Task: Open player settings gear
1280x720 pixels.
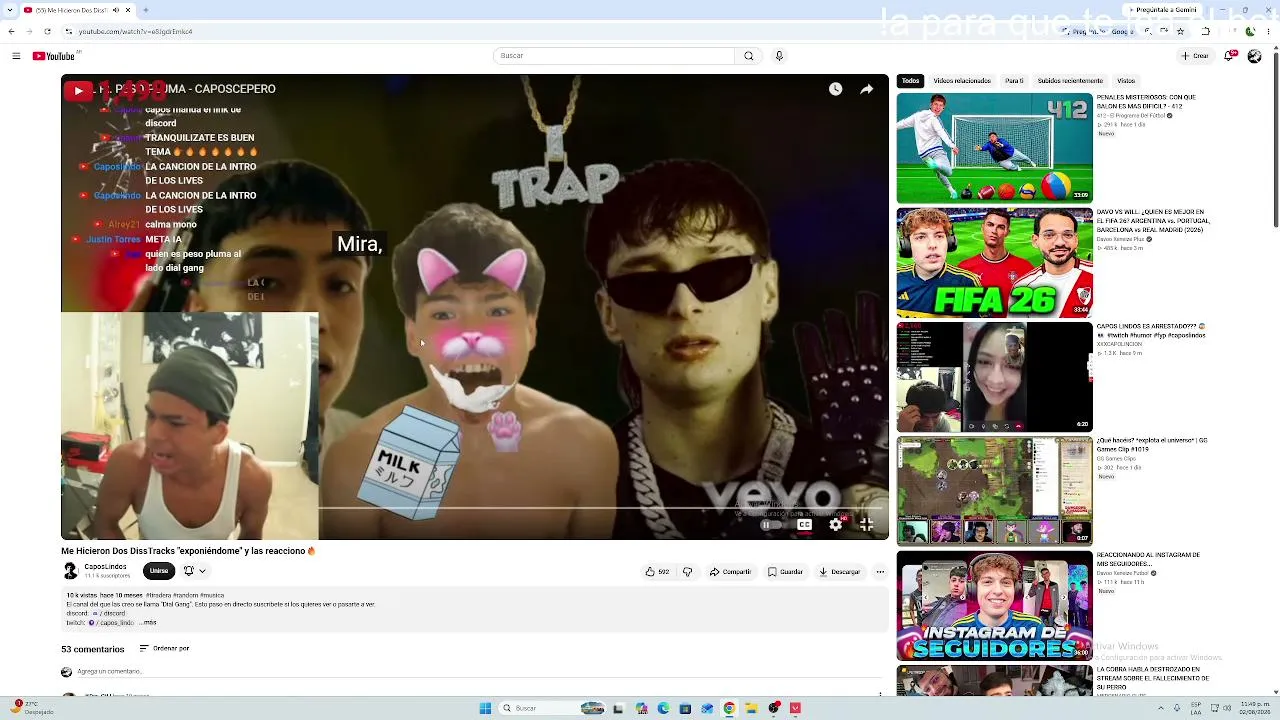Action: tap(836, 524)
